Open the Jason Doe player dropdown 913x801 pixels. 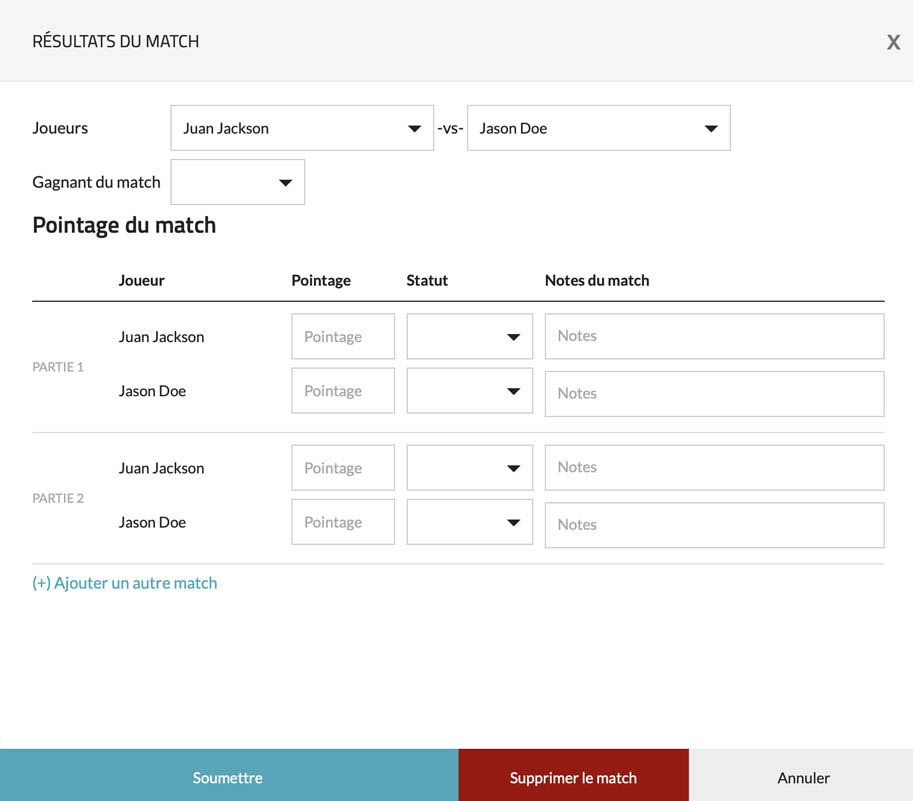coord(598,128)
